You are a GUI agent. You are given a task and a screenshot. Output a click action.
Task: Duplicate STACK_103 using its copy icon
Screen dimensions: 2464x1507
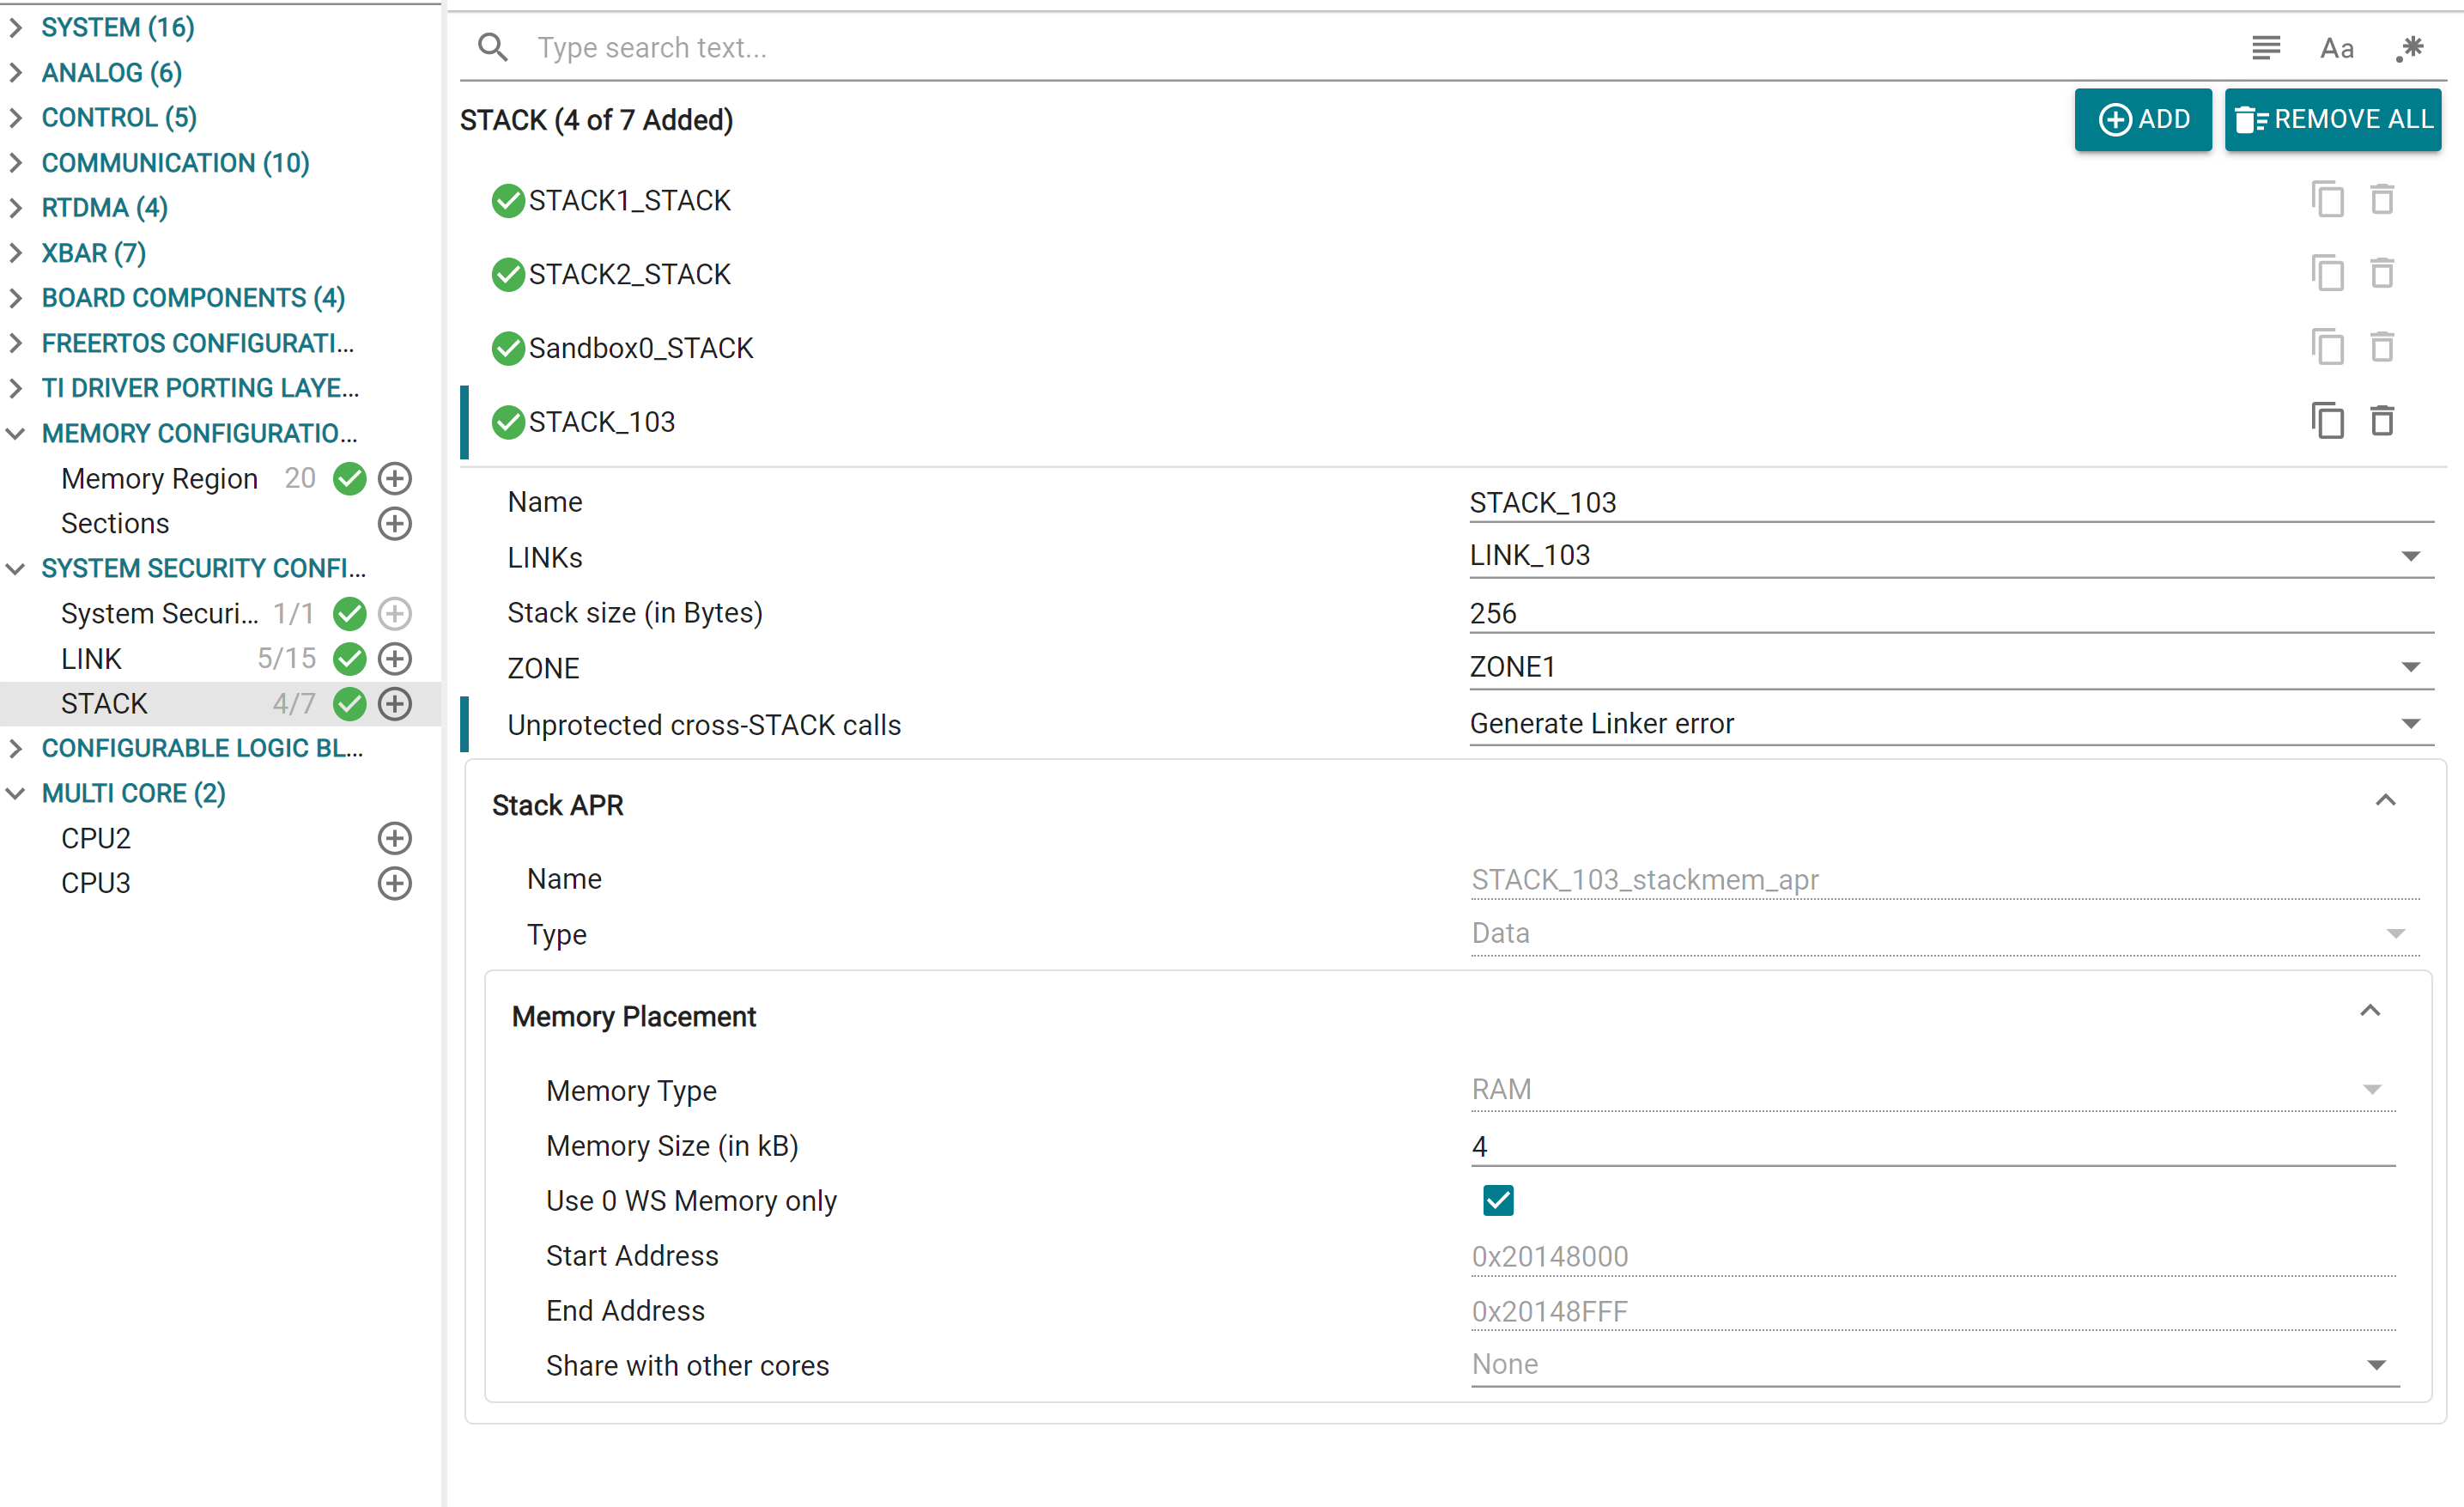2328,421
